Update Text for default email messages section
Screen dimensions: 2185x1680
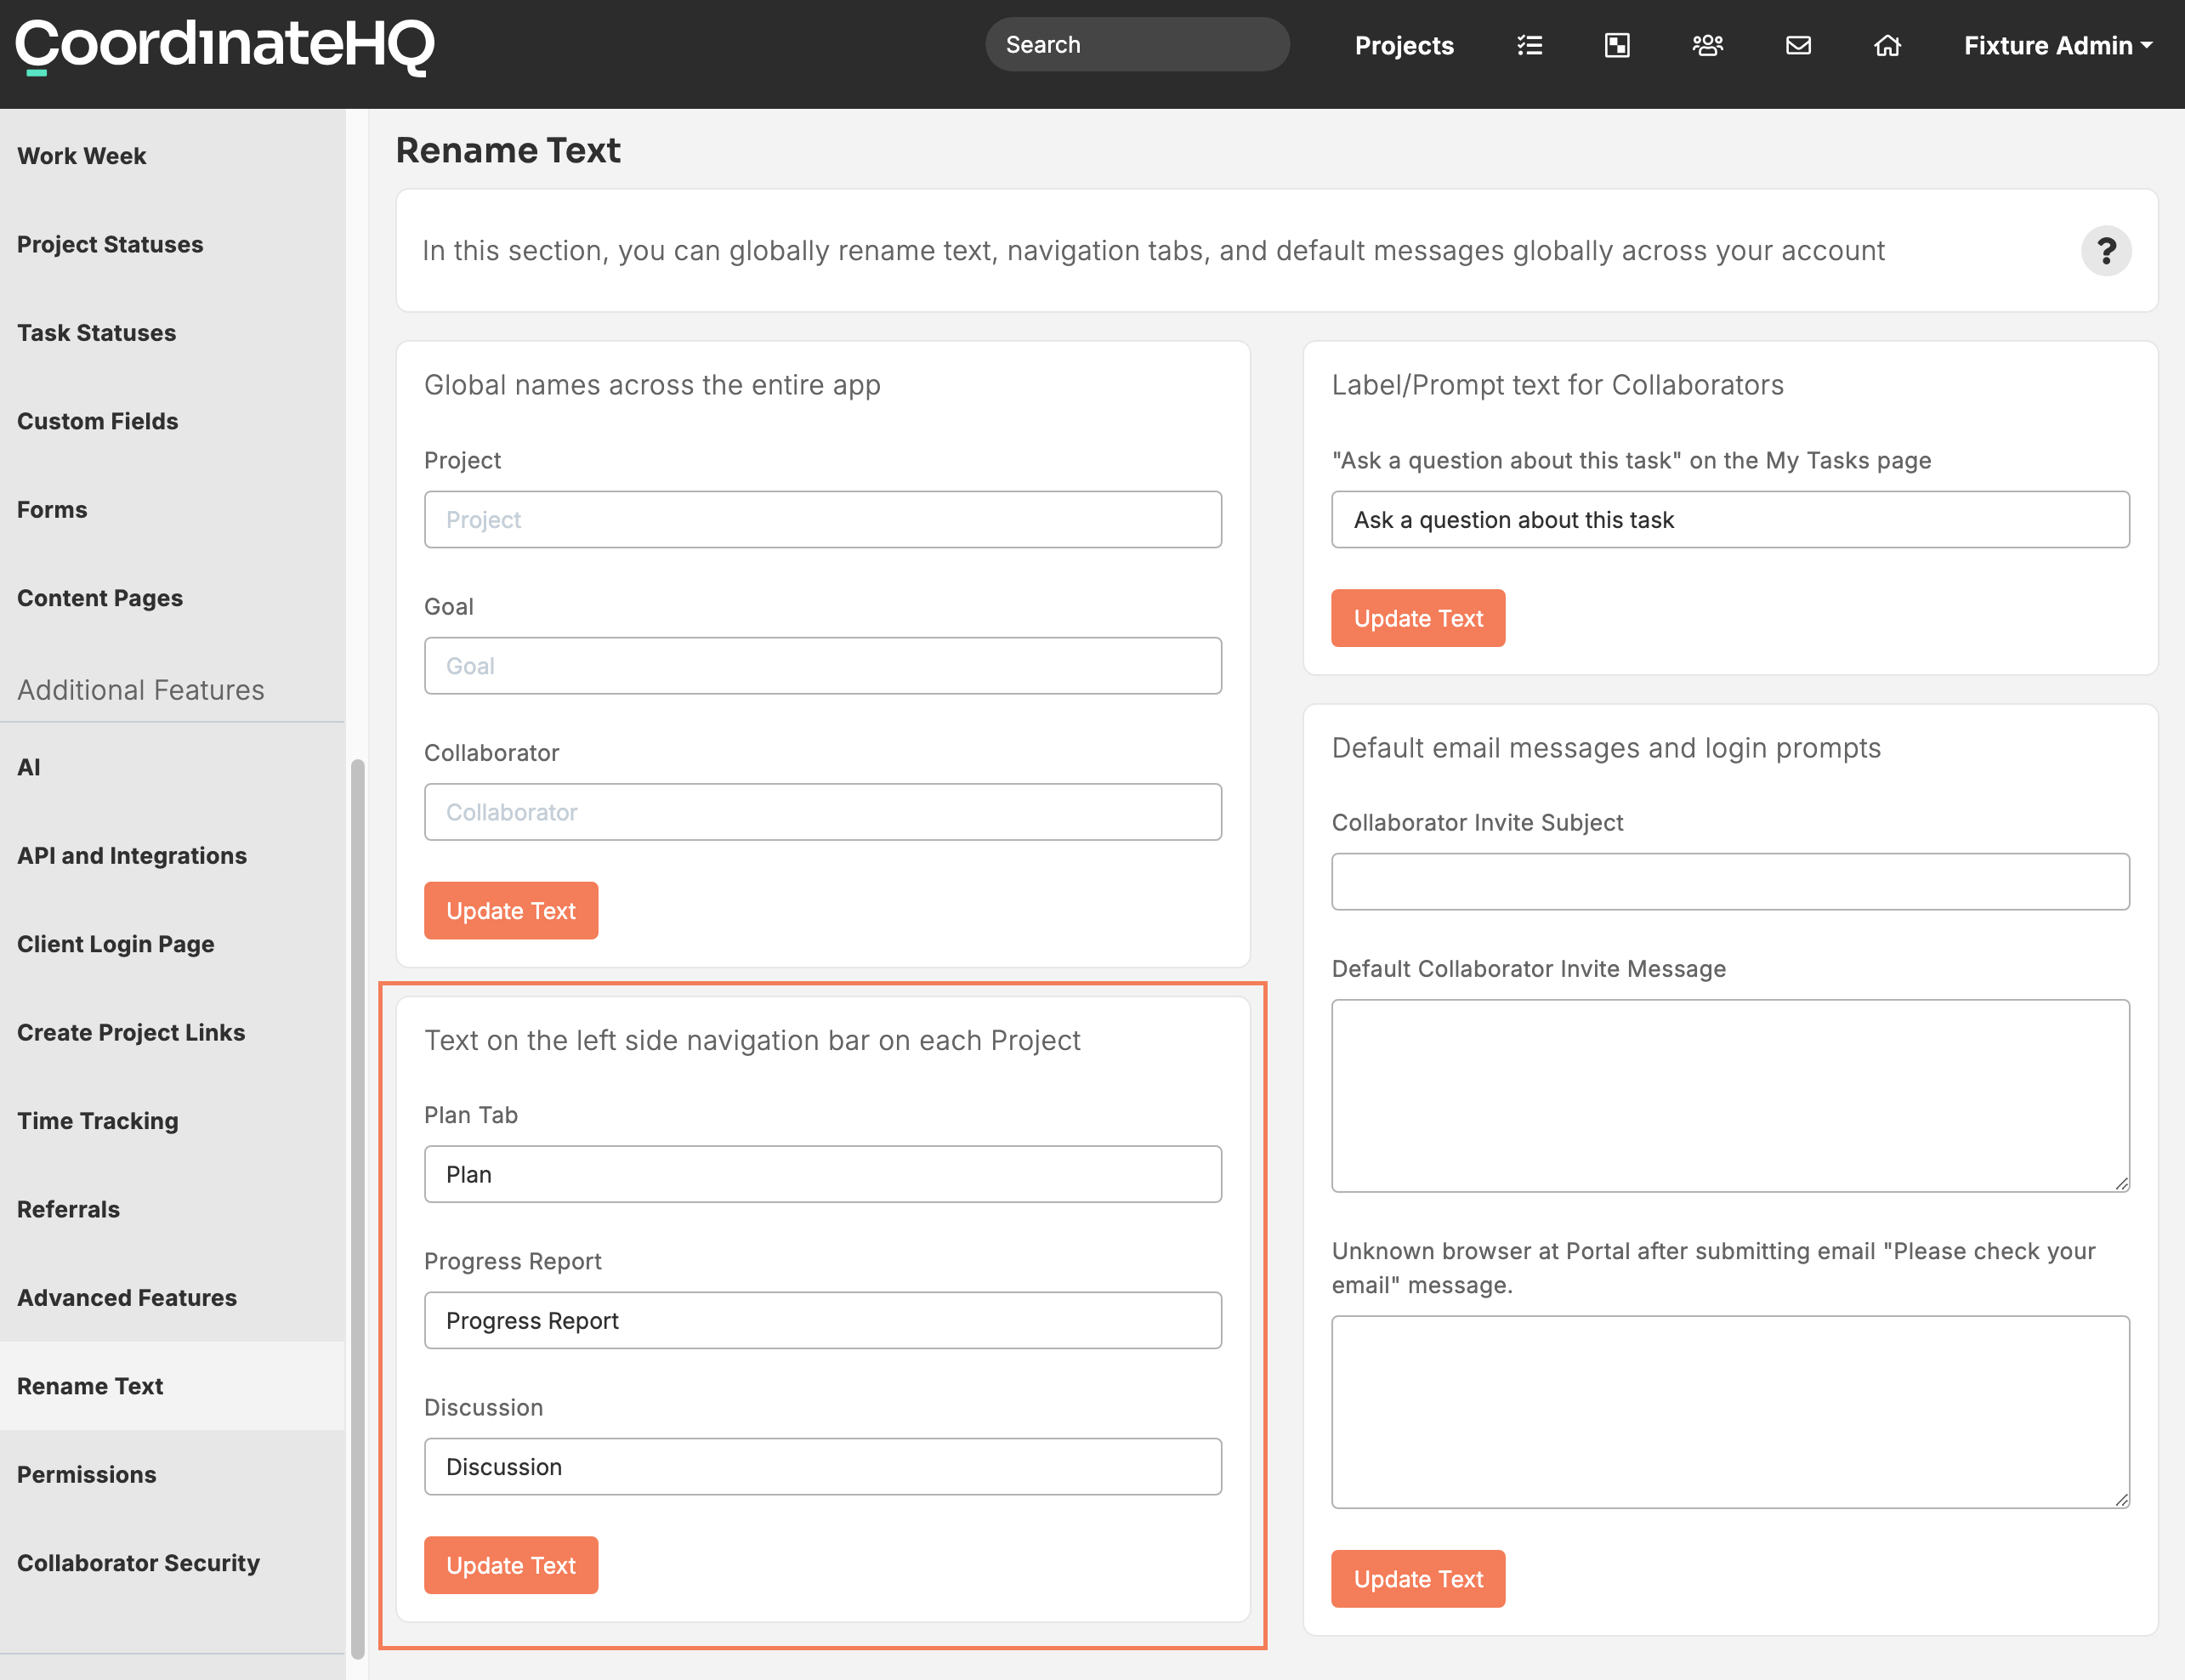pyautogui.click(x=1418, y=1579)
